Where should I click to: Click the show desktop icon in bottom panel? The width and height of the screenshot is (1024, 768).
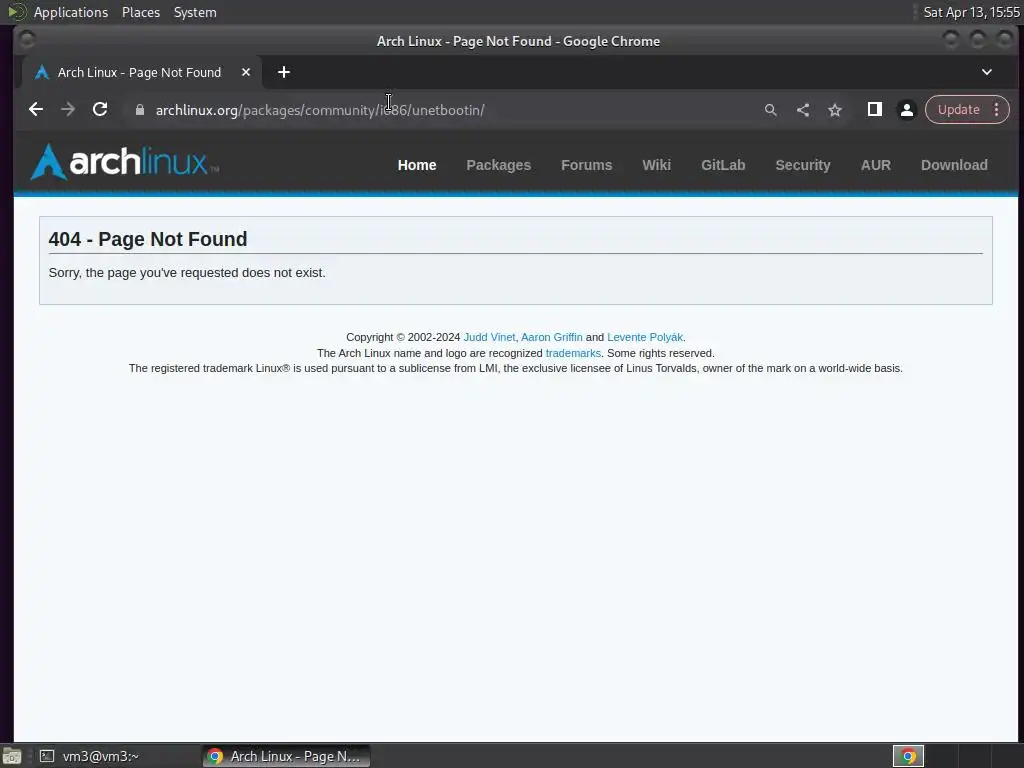pyautogui.click(x=12, y=756)
